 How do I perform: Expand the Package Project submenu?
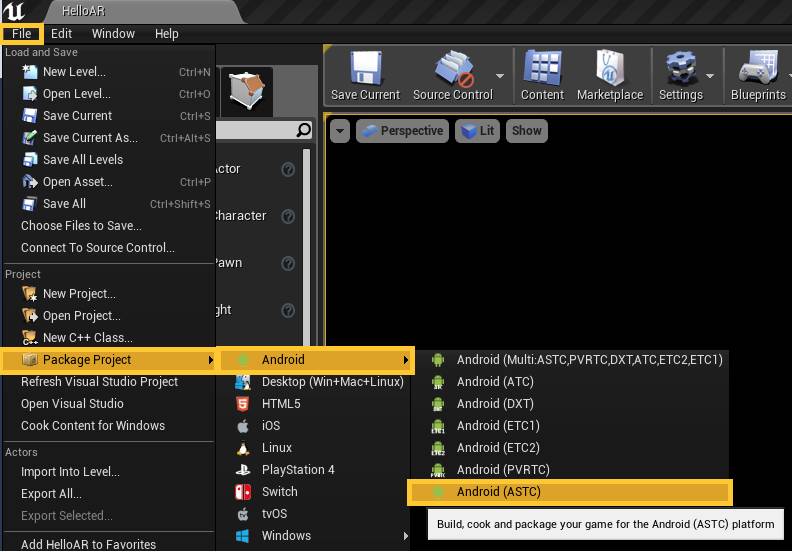[x=108, y=360]
